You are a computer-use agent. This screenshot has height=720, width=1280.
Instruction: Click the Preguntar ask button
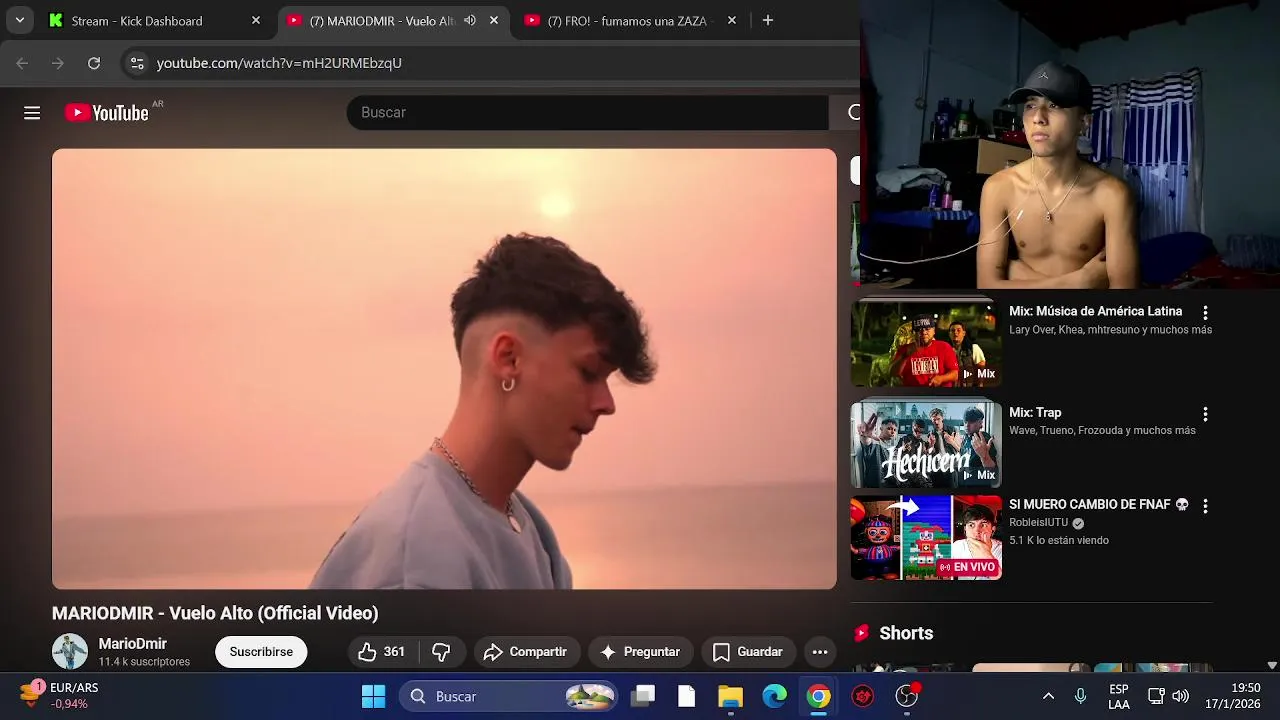(640, 652)
